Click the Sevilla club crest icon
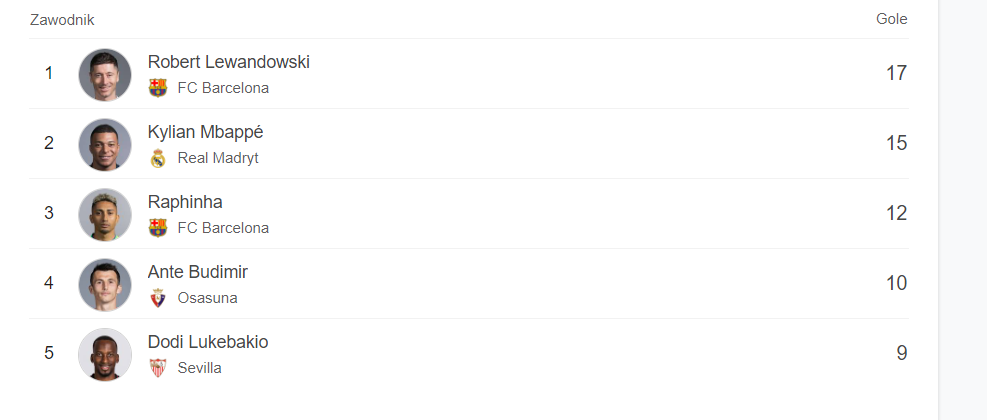This screenshot has height=420, width=987. click(x=158, y=367)
